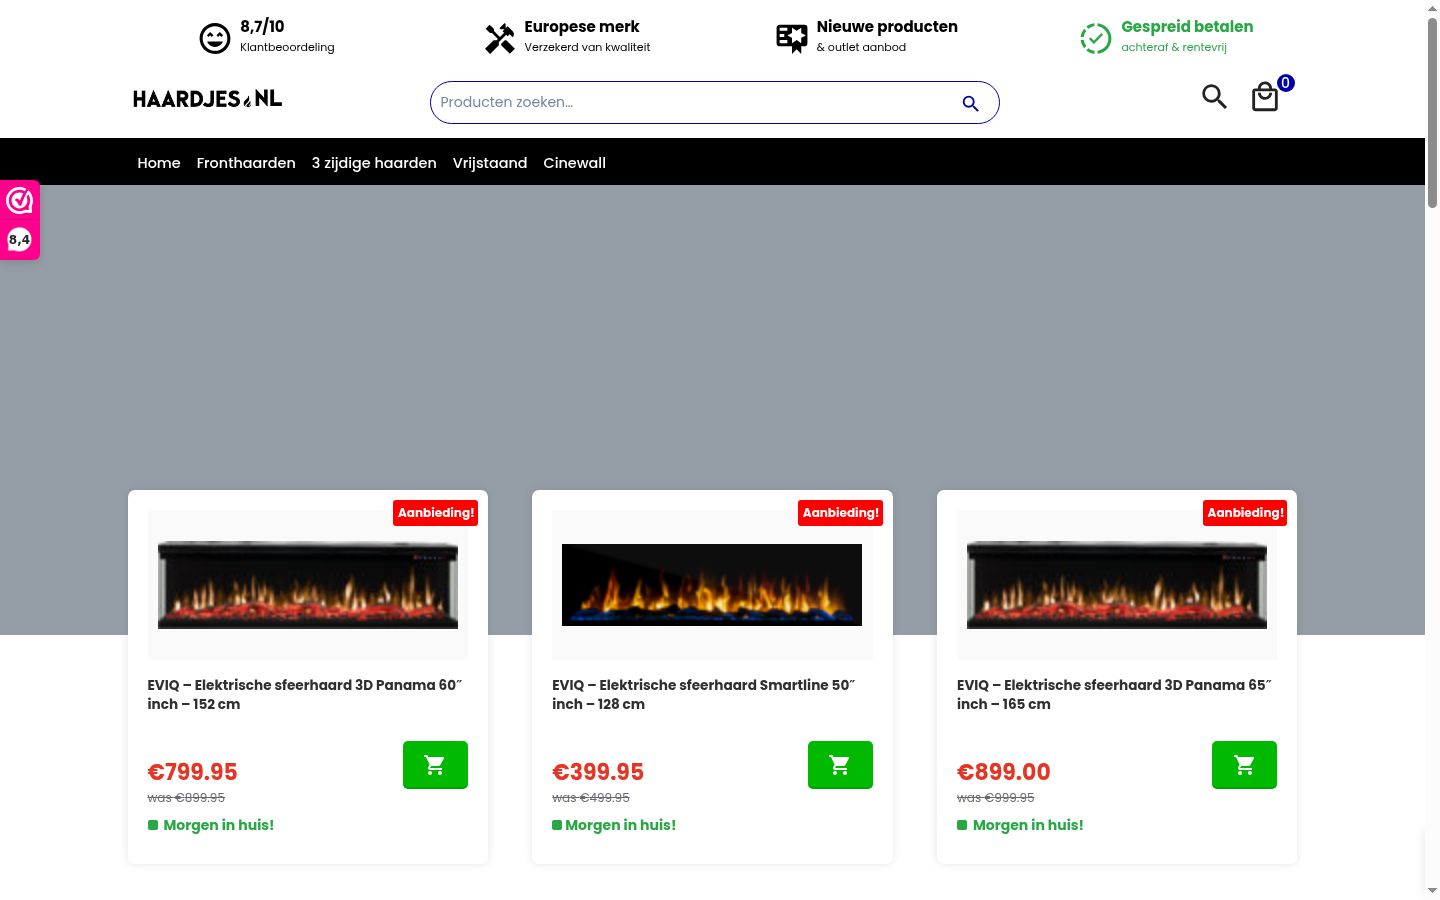Viewport: 1440px width, 900px height.
Task: Click the HAARDJES.NL logo
Action: (208, 98)
